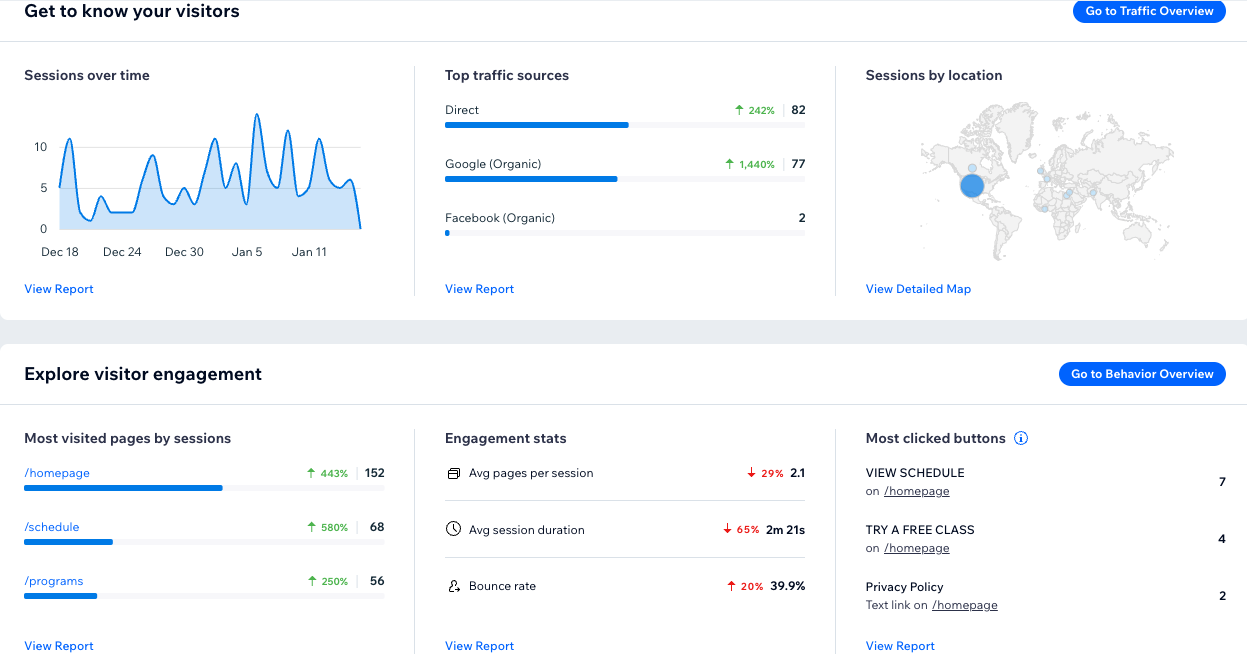The image size is (1247, 671).
Task: Click the Get to know your visitors heading
Action: 132,12
